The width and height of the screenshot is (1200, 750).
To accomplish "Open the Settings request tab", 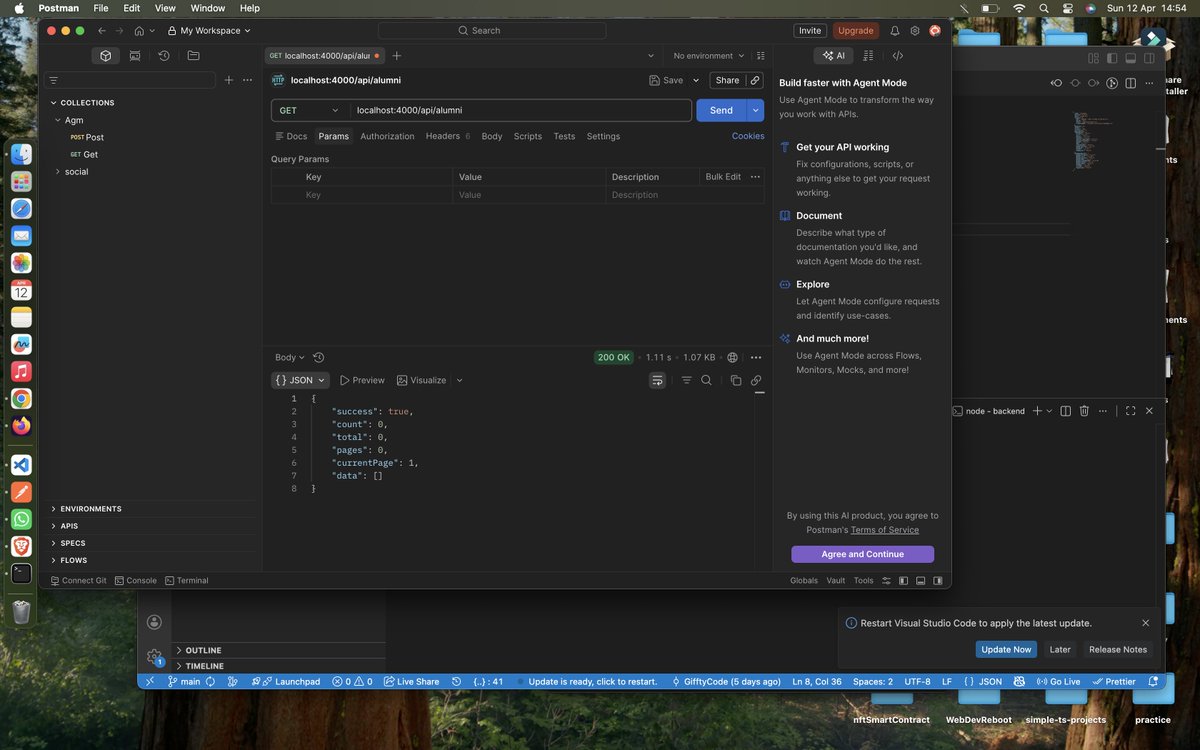I will pos(603,136).
